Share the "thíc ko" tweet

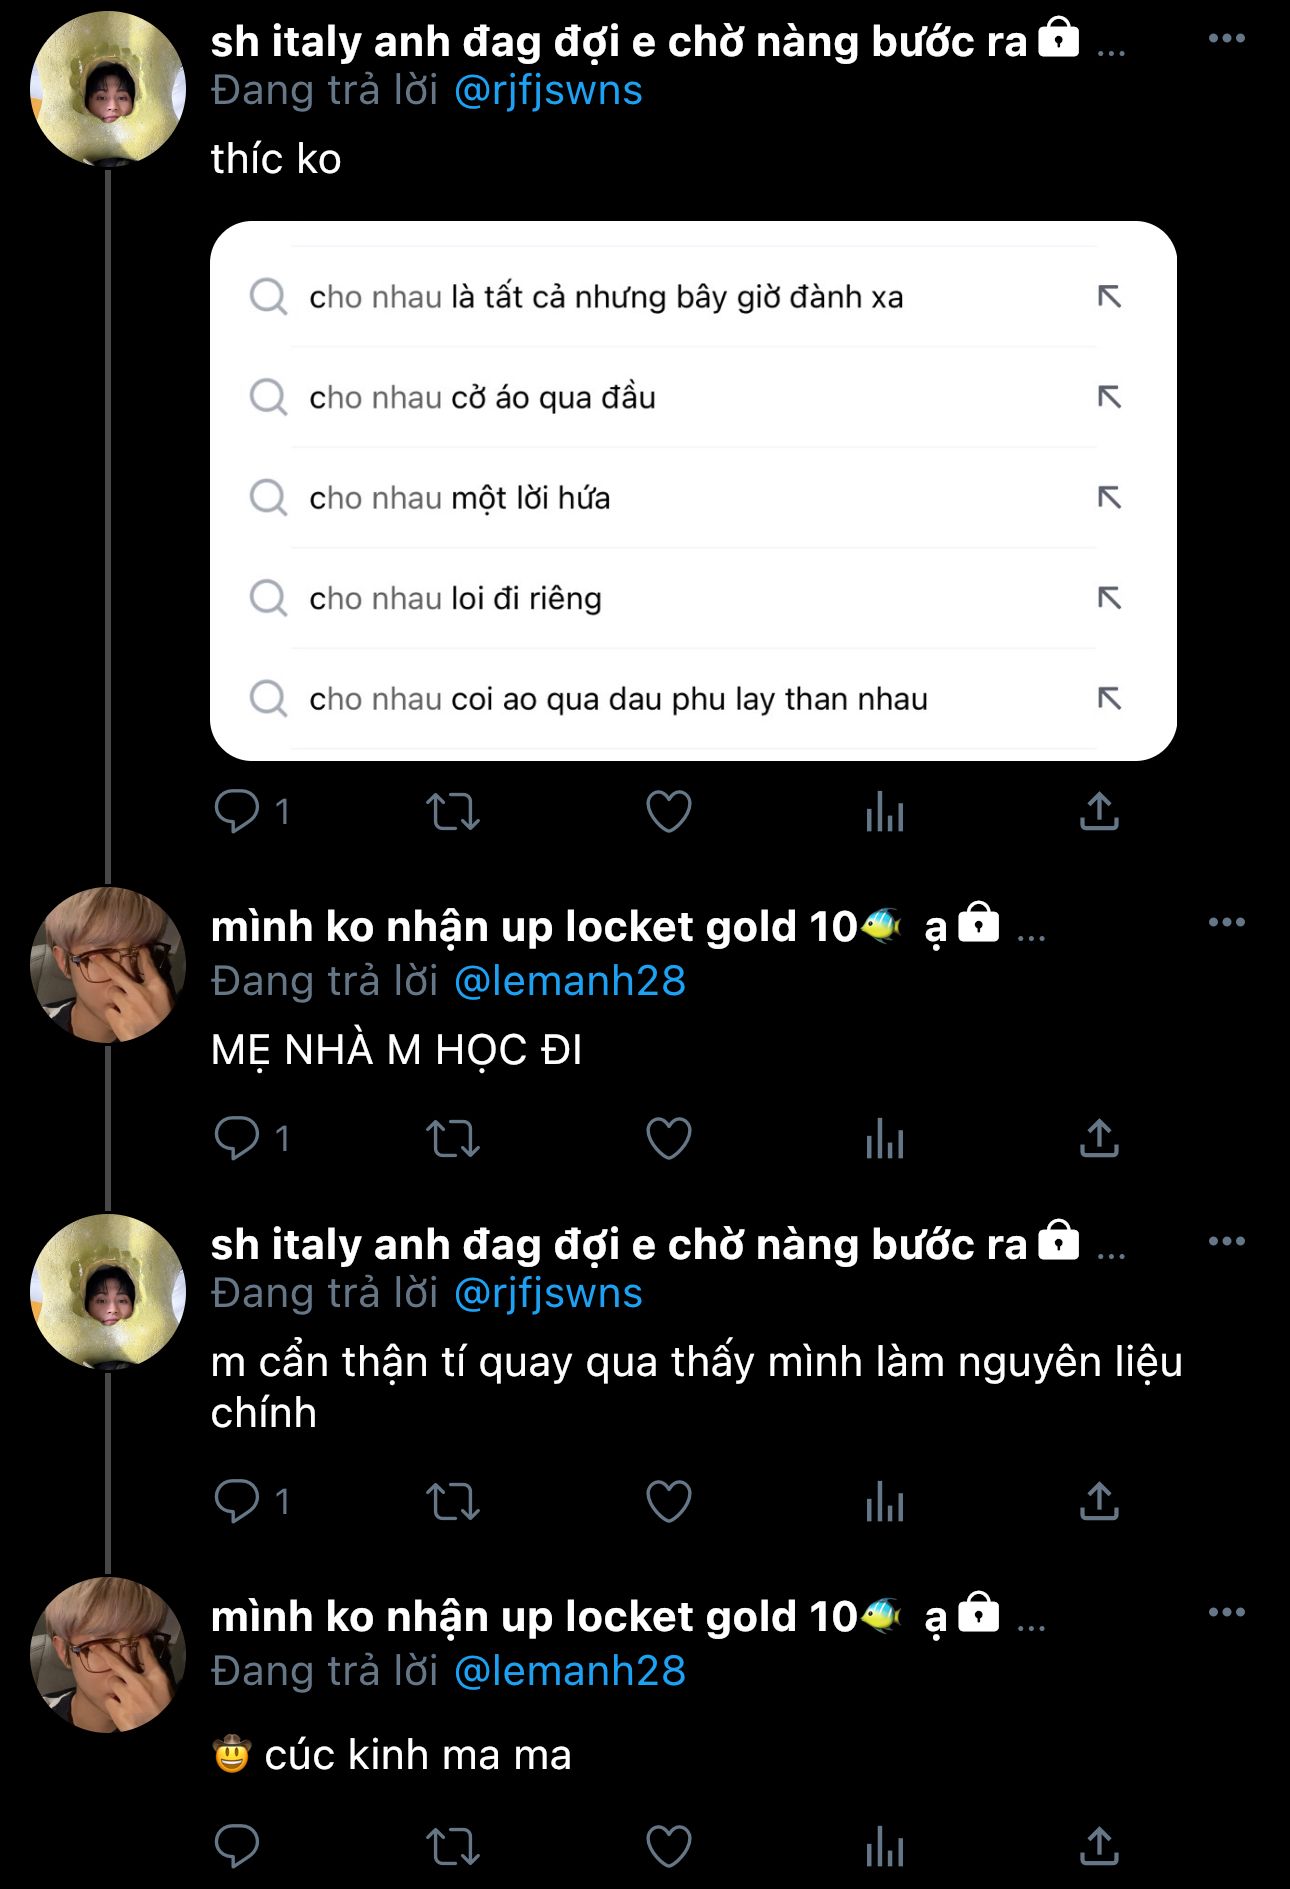pos(1099,811)
